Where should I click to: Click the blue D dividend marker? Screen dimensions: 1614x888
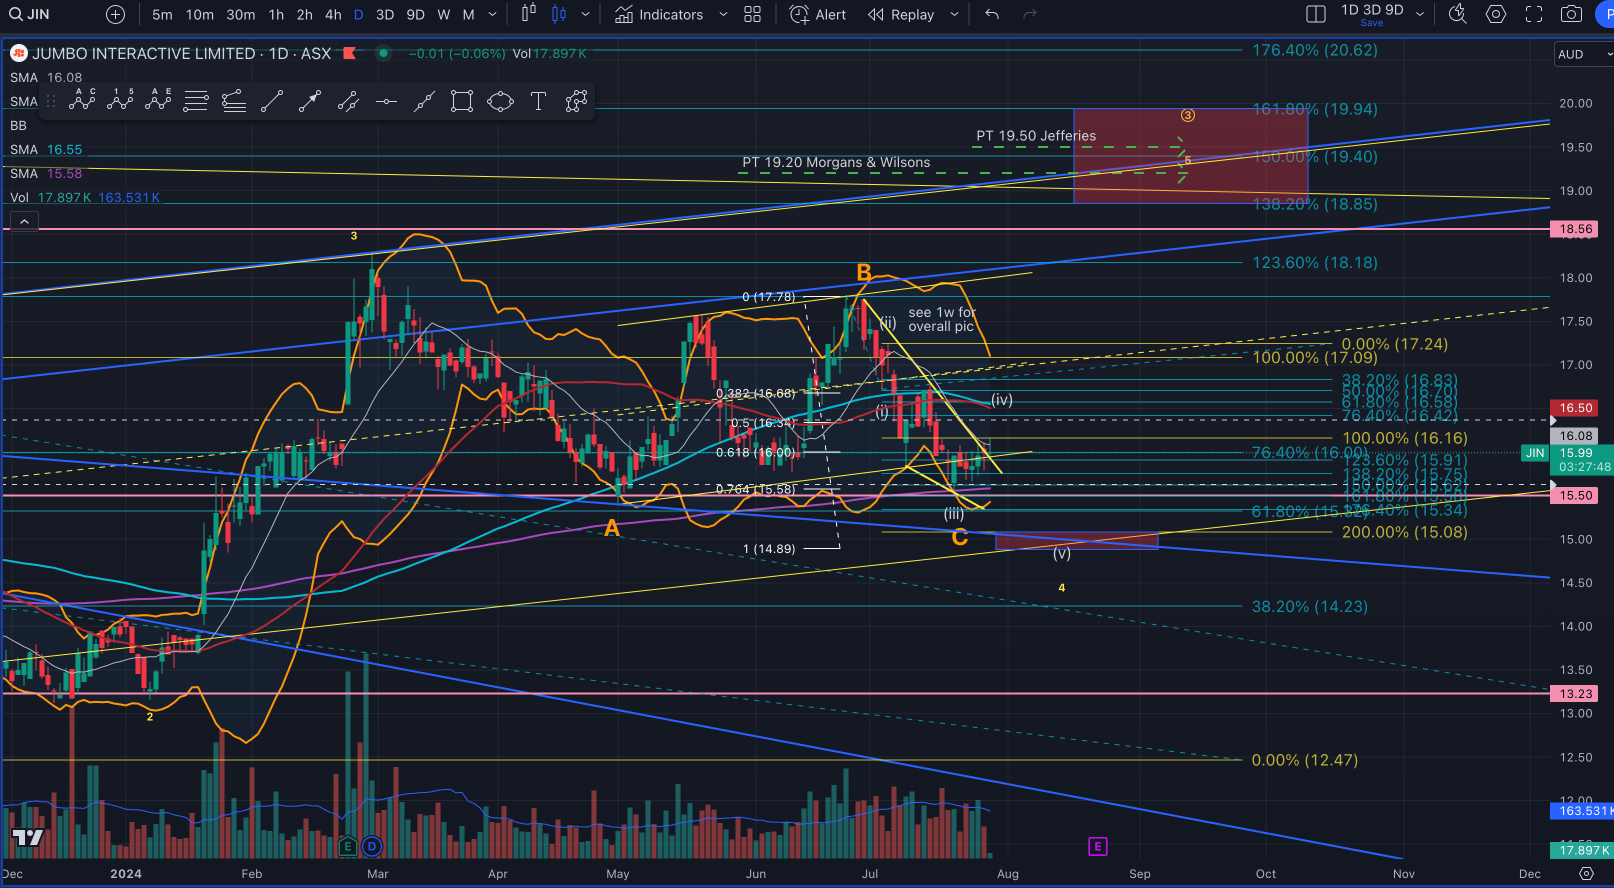click(x=372, y=846)
